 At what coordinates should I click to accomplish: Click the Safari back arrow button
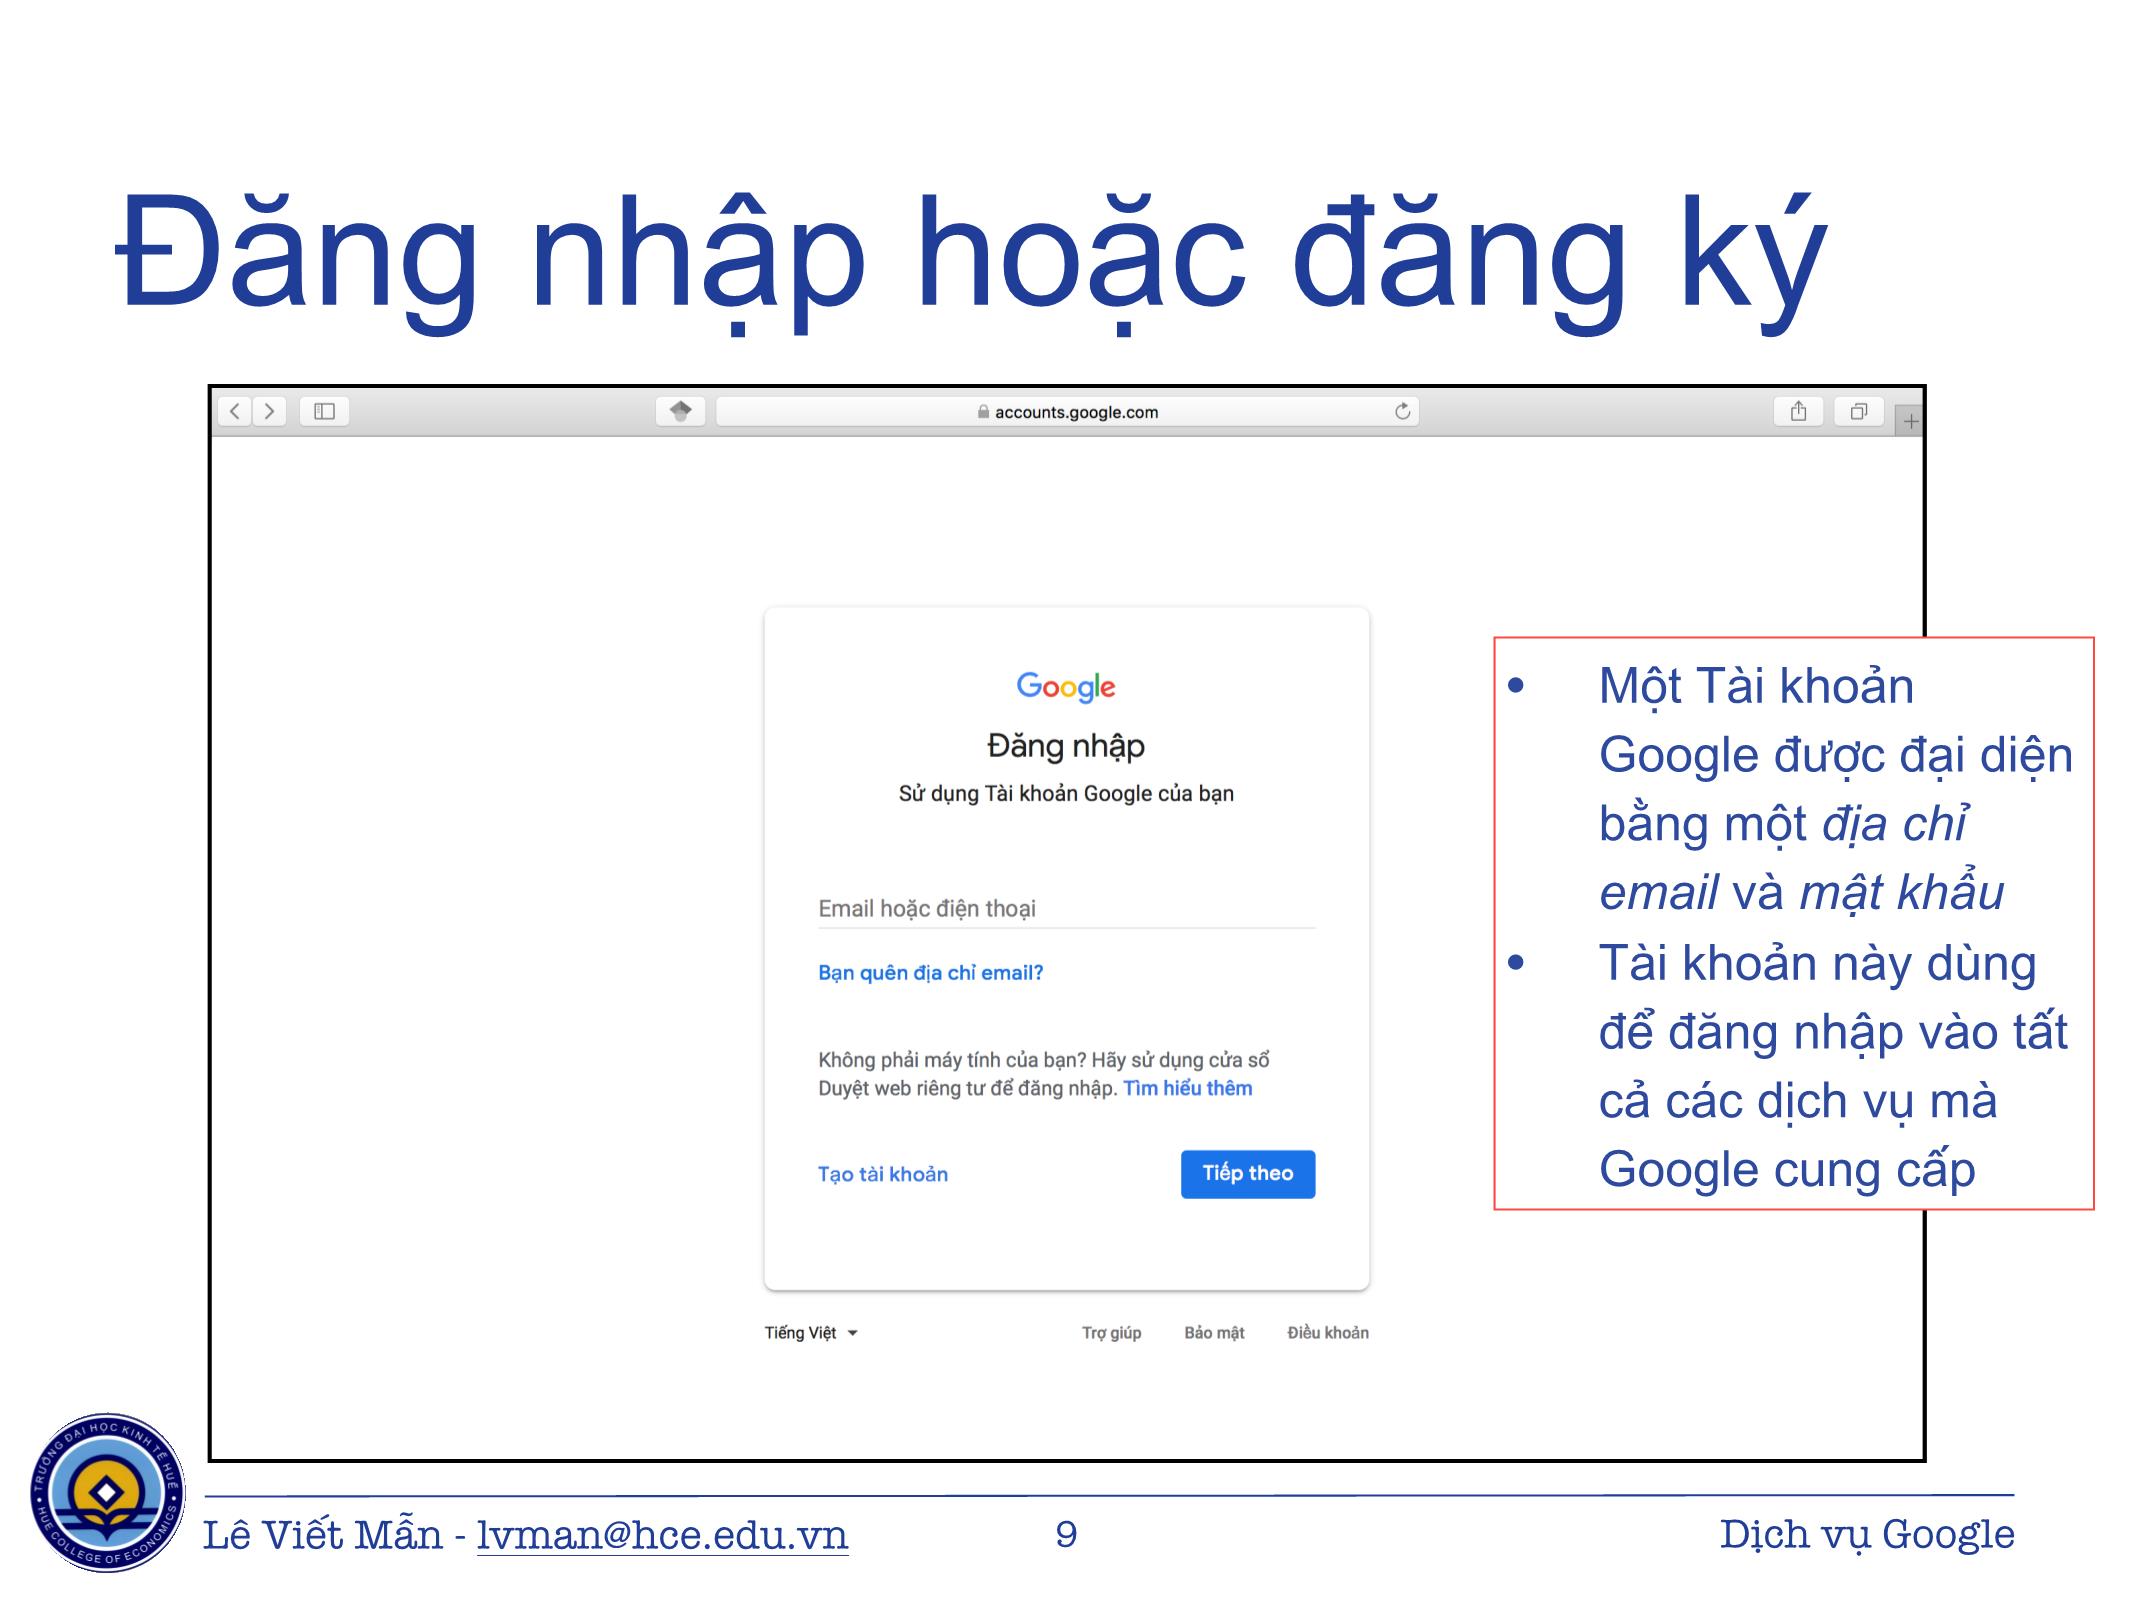pos(234,411)
